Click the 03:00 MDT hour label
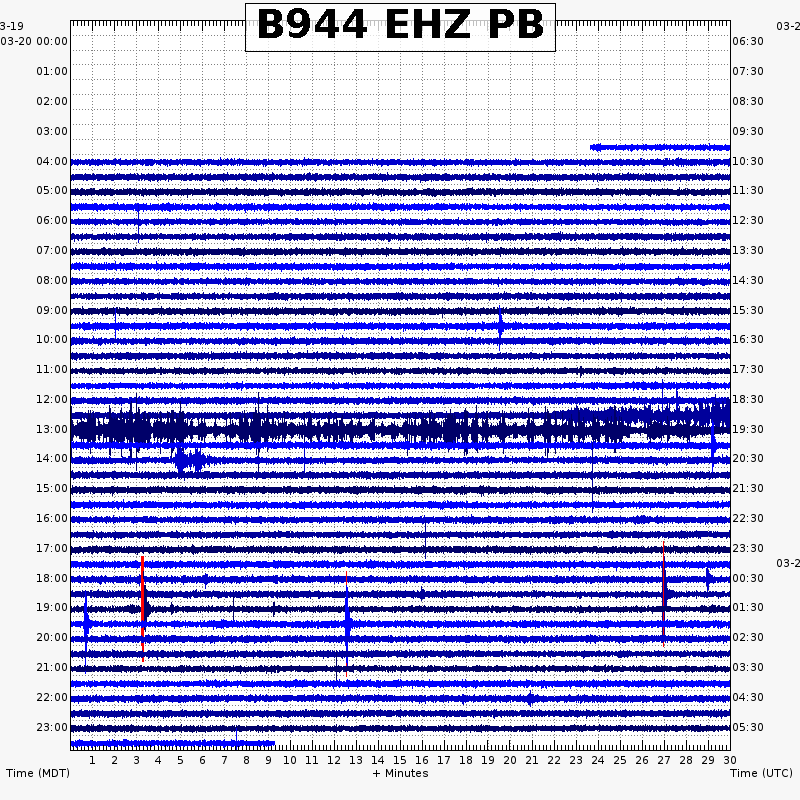The width and height of the screenshot is (800, 800). tap(52, 131)
